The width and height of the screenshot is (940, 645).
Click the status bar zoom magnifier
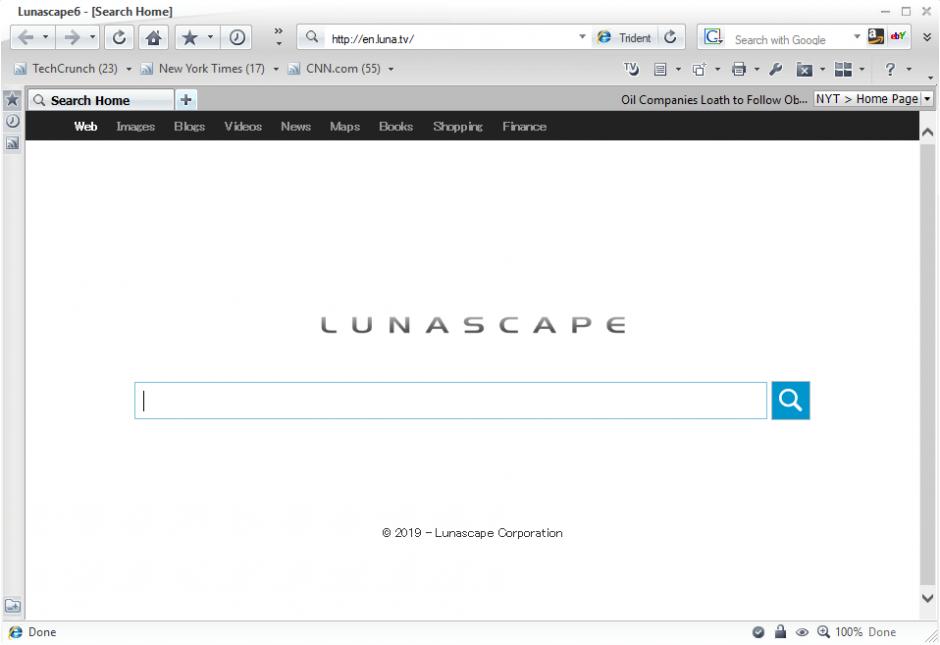[x=824, y=631]
